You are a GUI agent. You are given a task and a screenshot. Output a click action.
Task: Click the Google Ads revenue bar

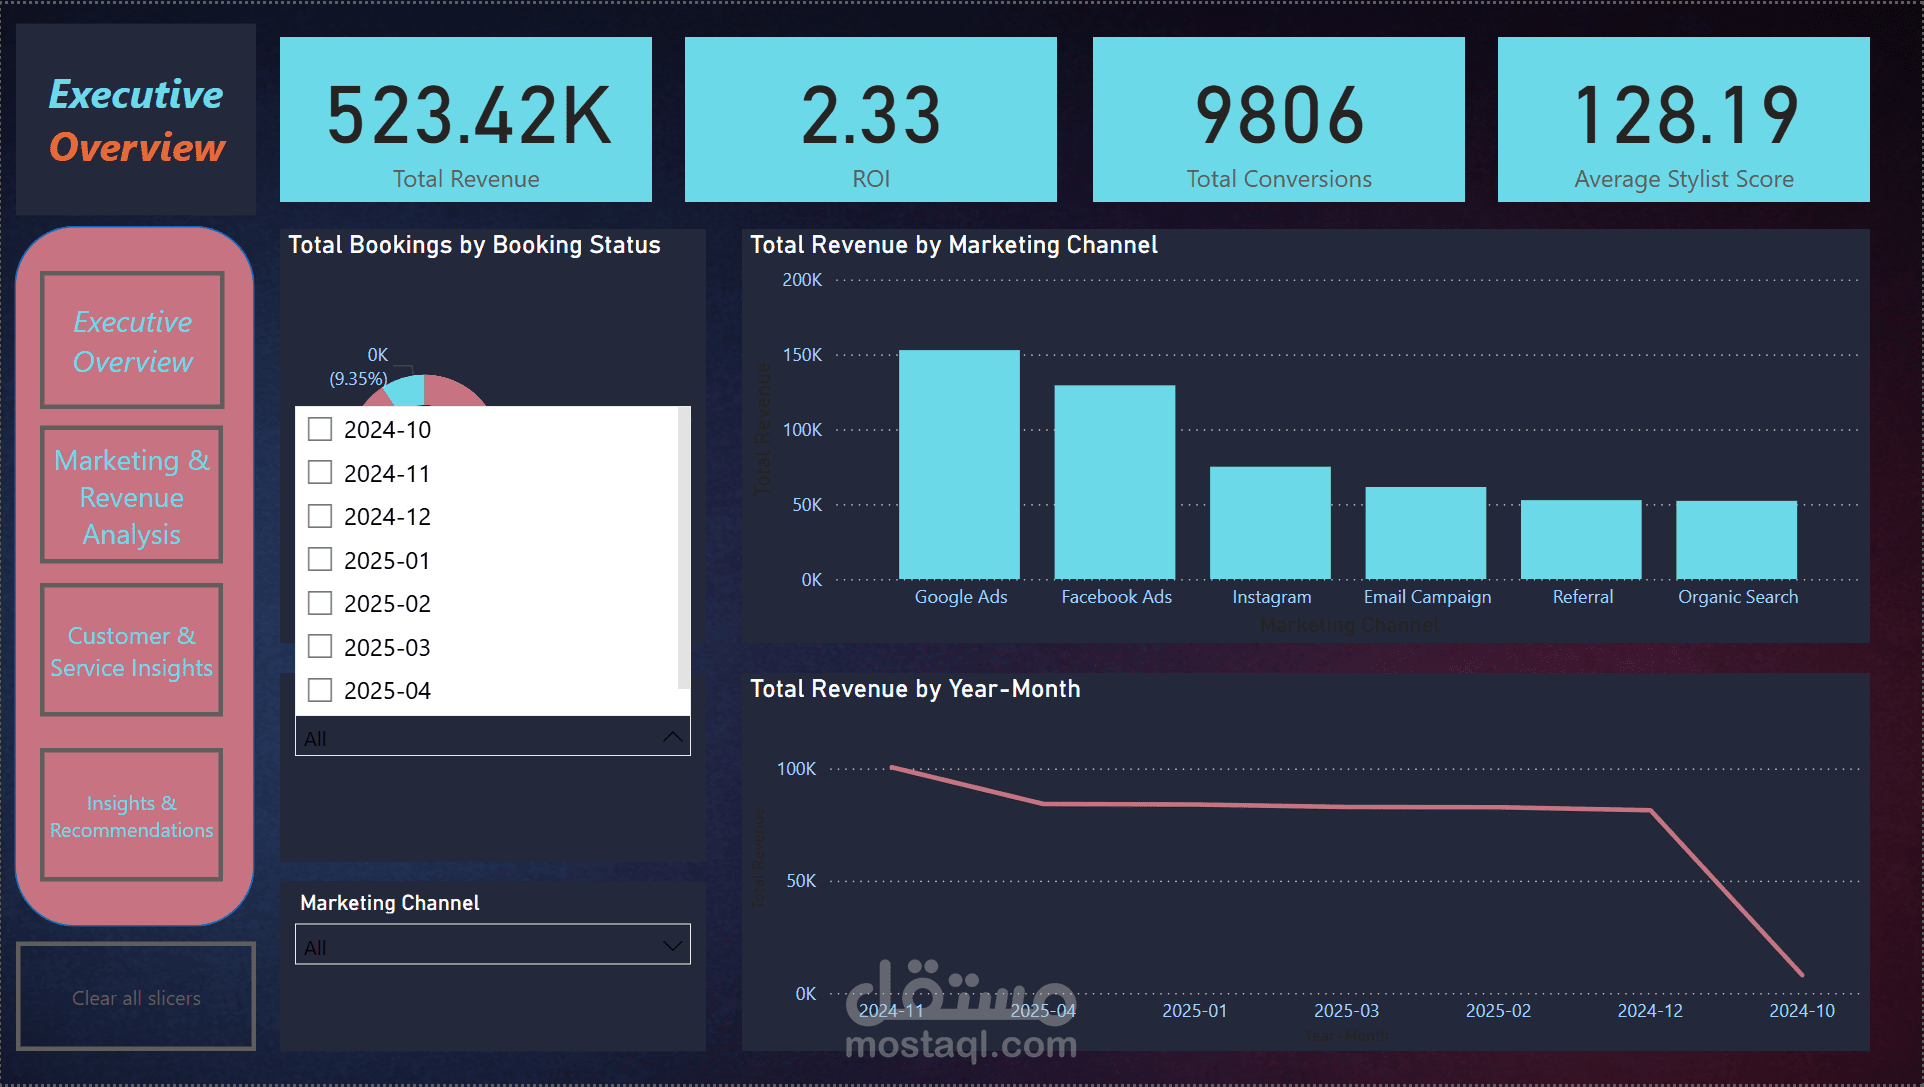coord(959,465)
